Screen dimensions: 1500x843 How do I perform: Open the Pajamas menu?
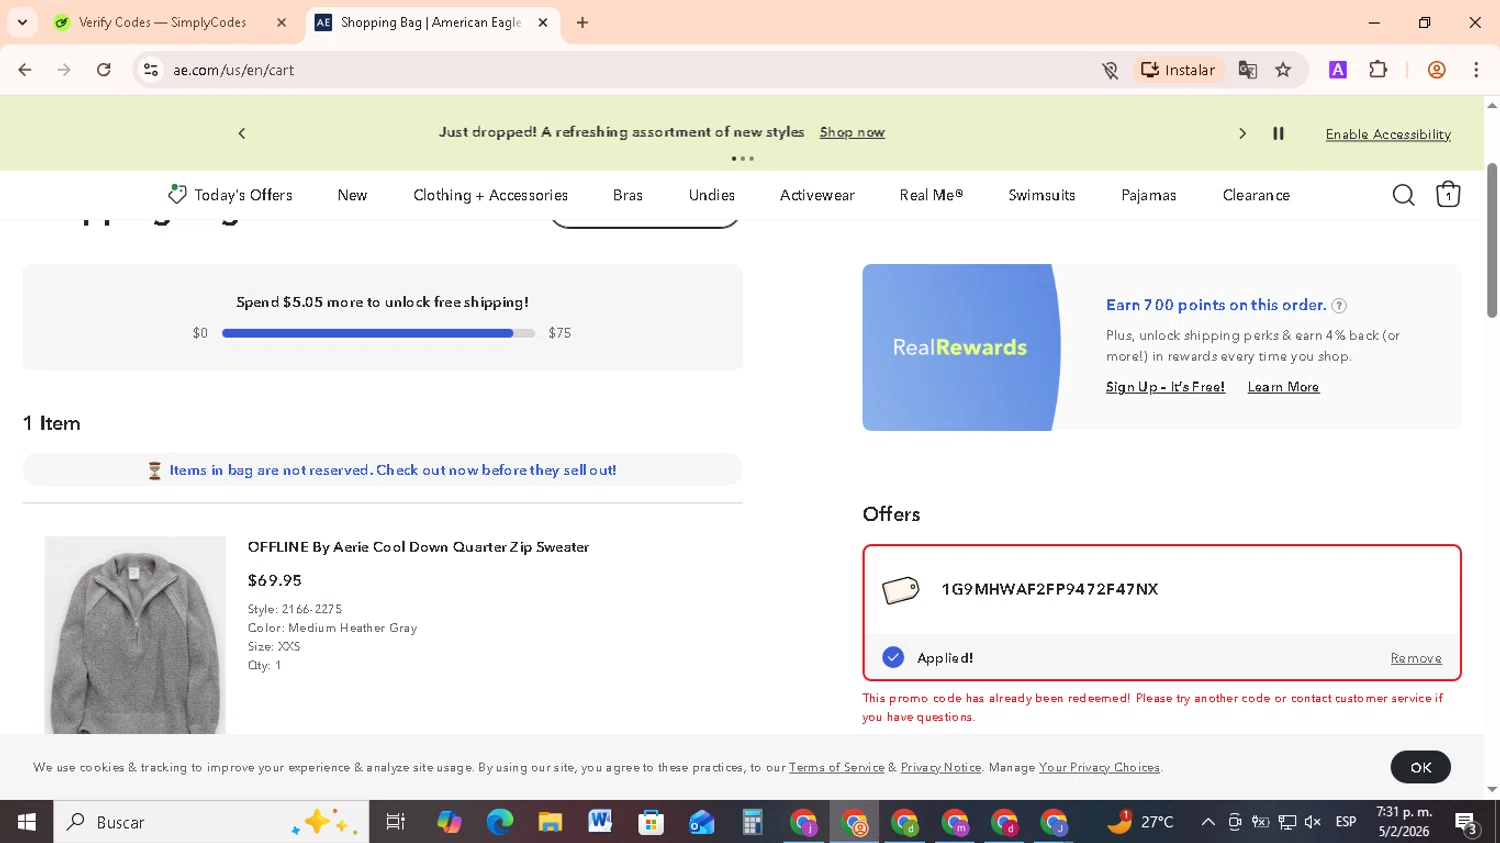[1149, 195]
